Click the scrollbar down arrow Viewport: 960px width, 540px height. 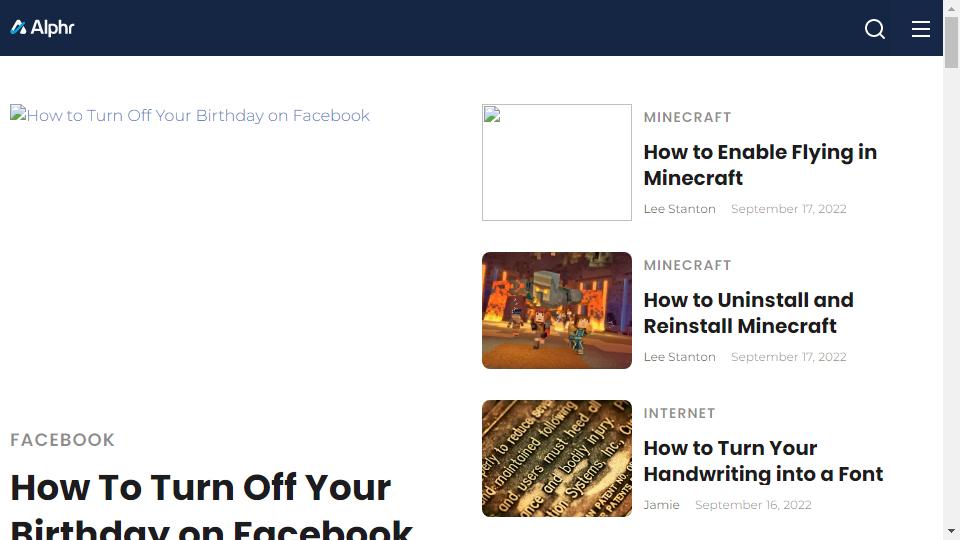951,531
